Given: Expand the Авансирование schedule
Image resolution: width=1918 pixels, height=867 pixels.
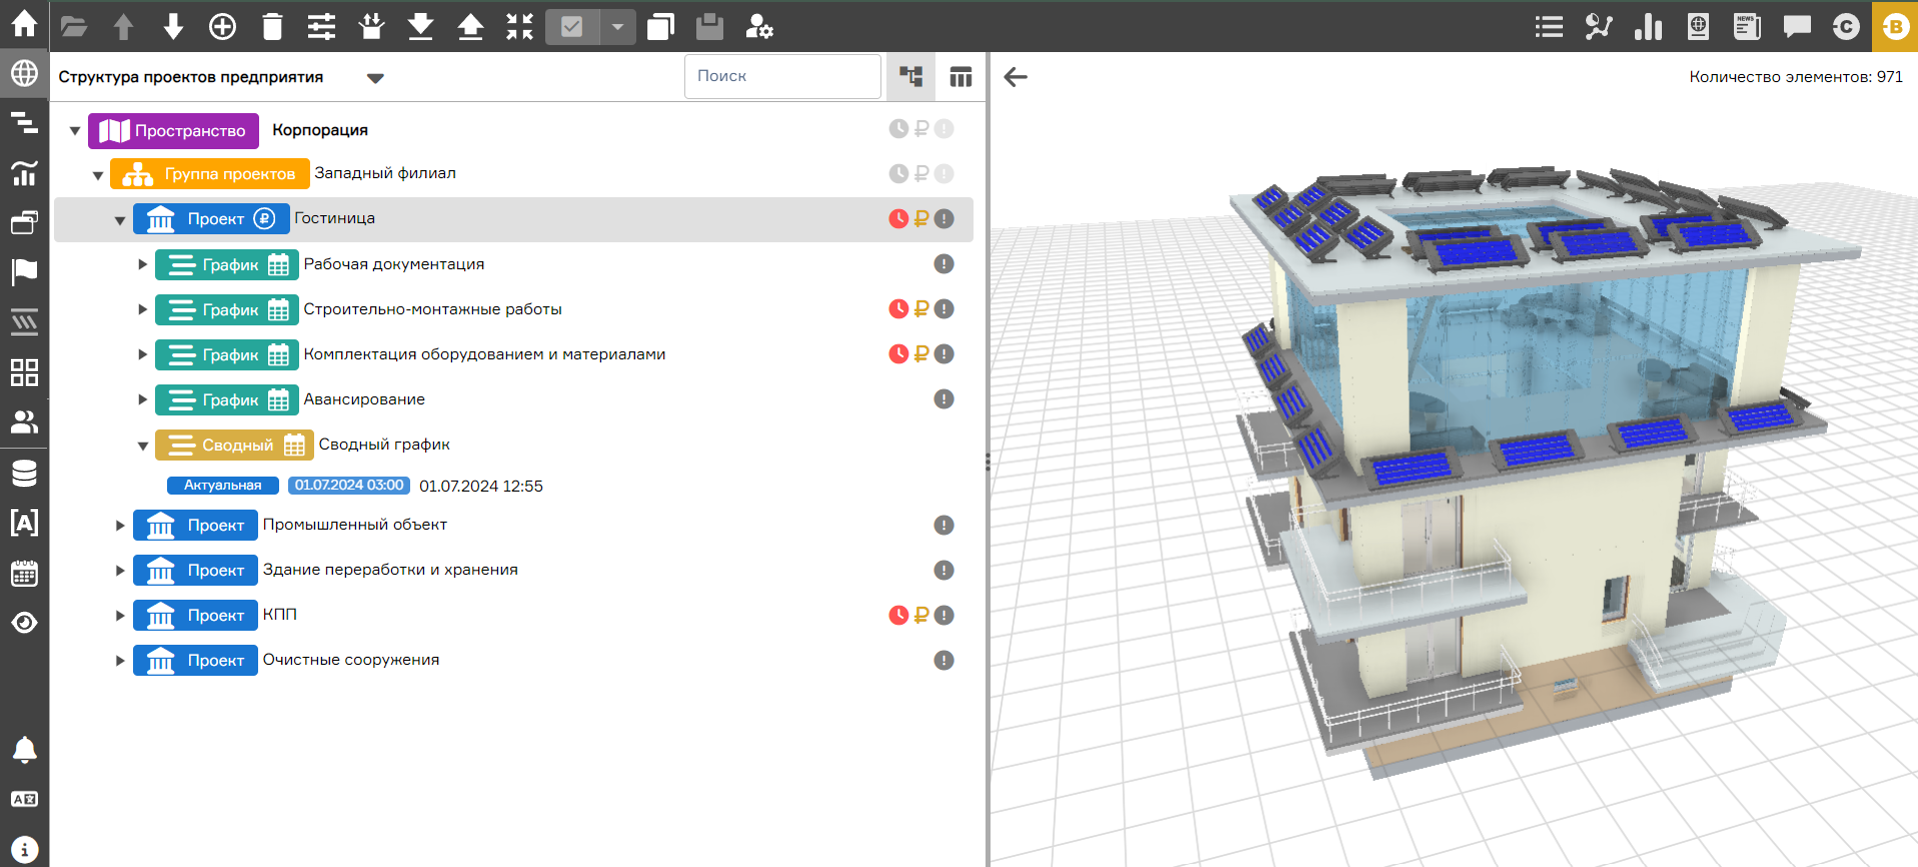Looking at the screenshot, I should coord(142,399).
